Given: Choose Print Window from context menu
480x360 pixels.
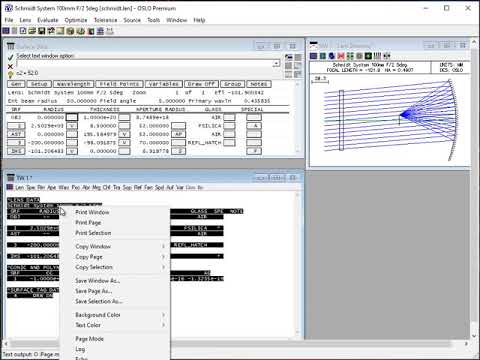Looking at the screenshot, I should click(114, 212).
